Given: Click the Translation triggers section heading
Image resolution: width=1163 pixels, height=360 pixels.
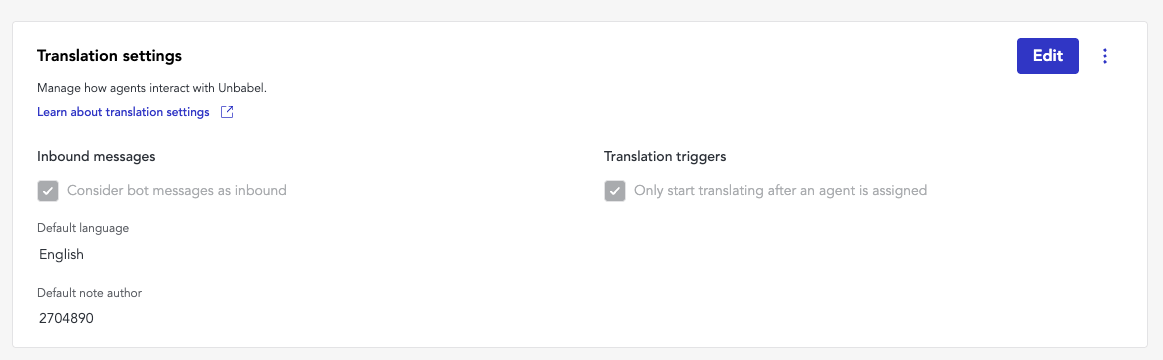Looking at the screenshot, I should (x=665, y=157).
